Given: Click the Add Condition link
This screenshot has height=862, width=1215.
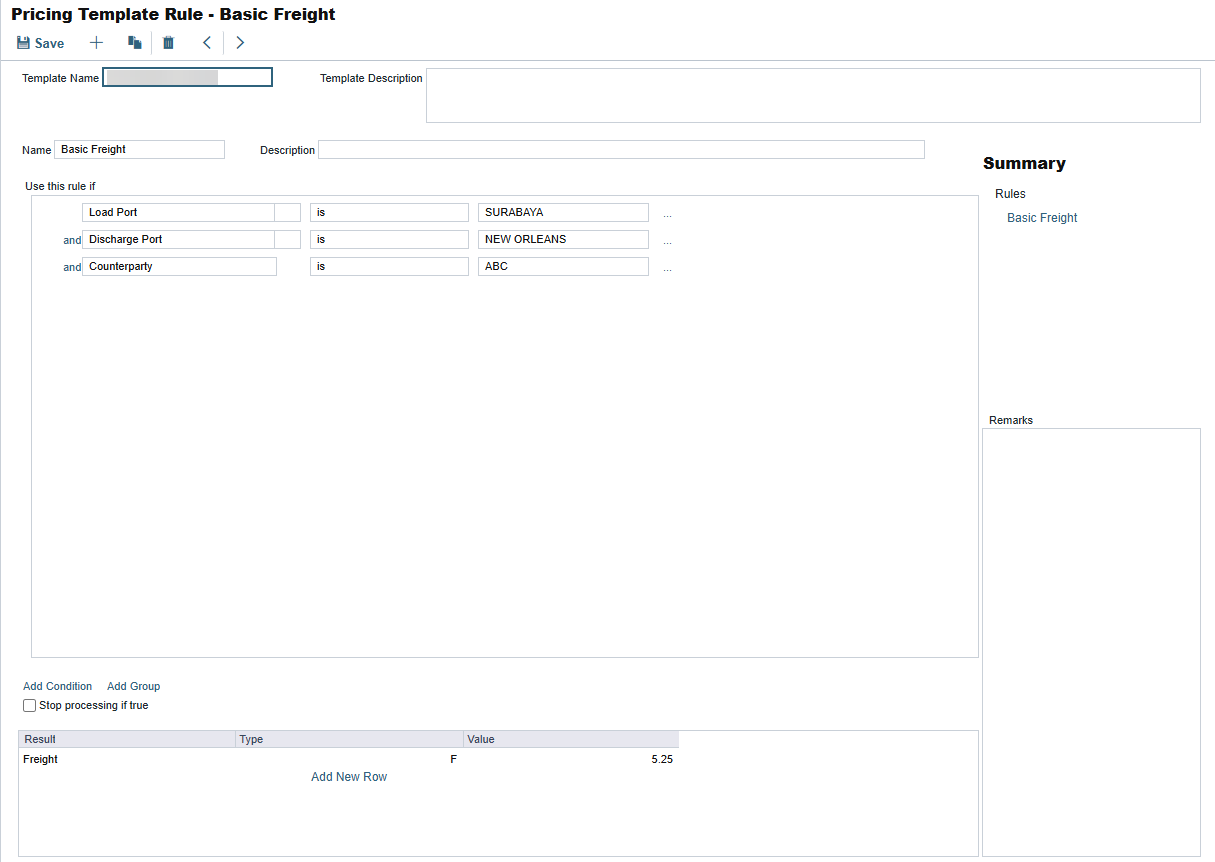Looking at the screenshot, I should coord(57,687).
